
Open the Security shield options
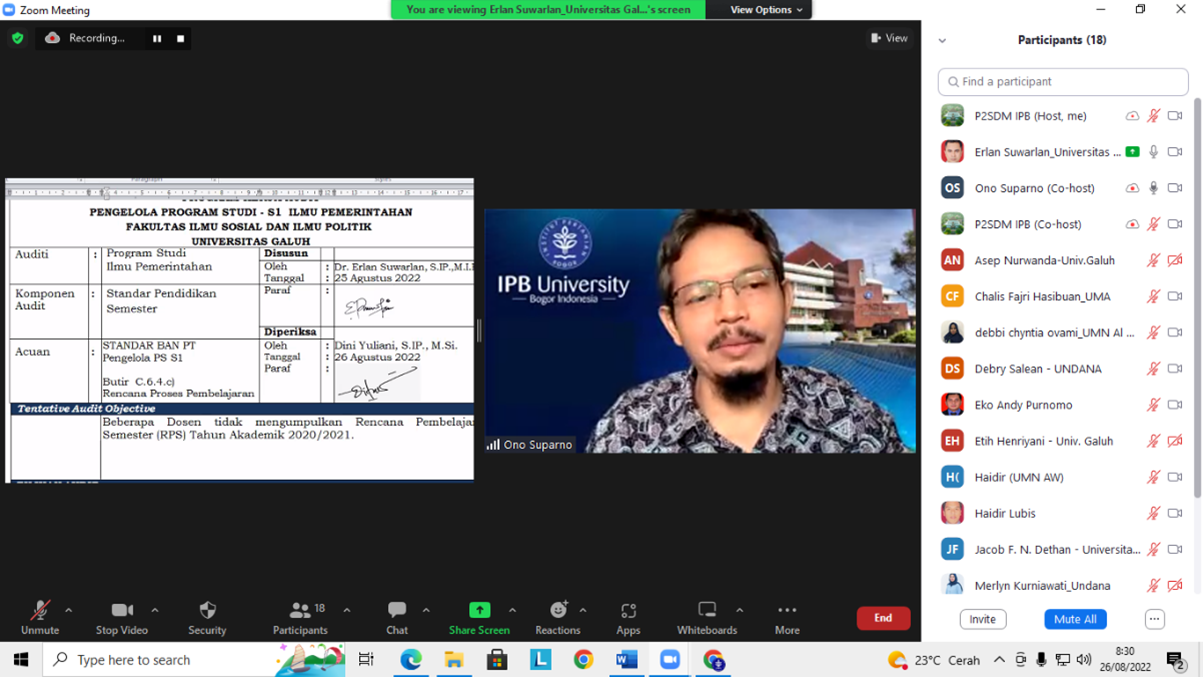(207, 616)
